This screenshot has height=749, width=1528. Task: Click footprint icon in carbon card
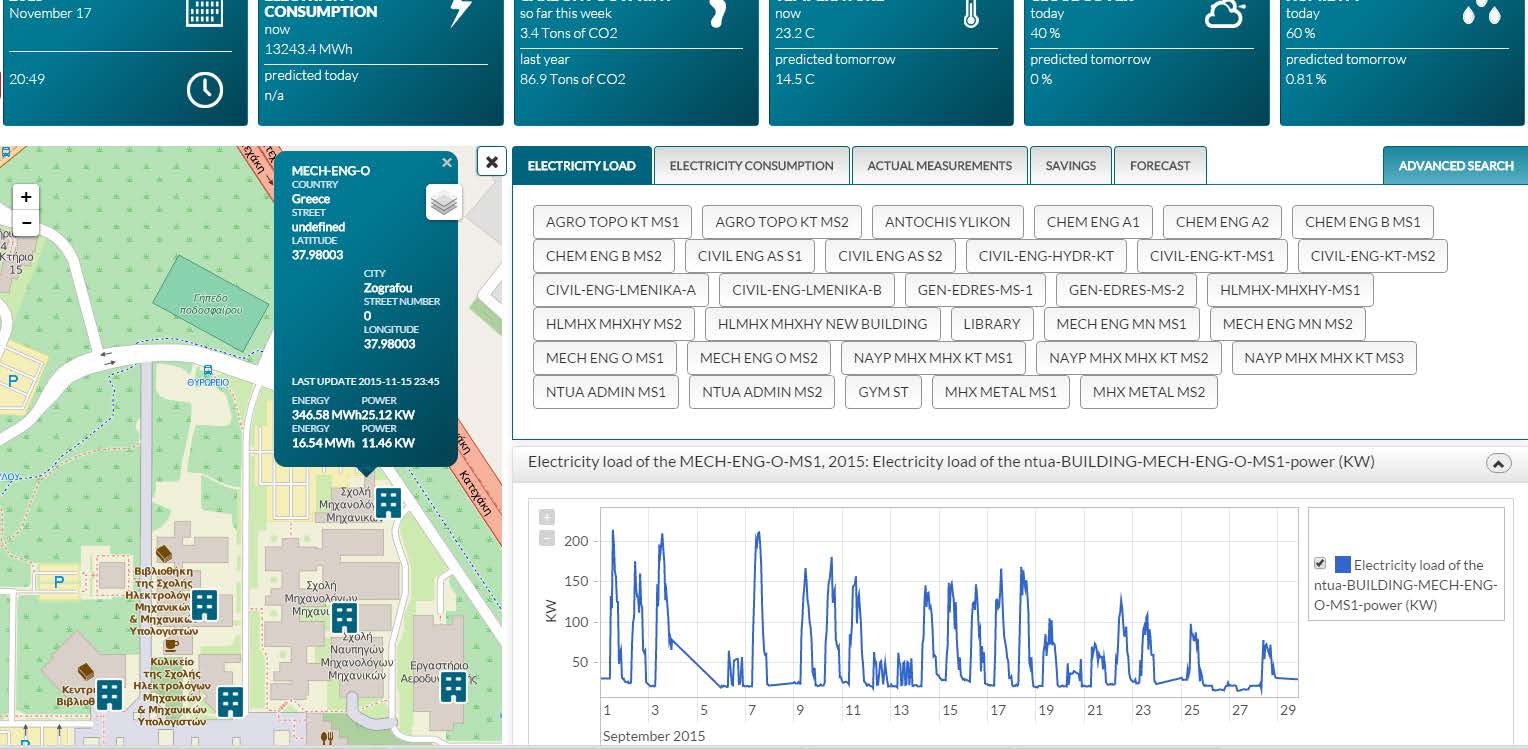click(716, 11)
